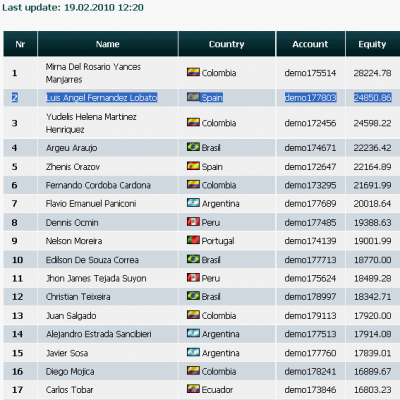Viewport: 400px width, 400px height.
Task: Click account demo172647
Action: pos(310,167)
